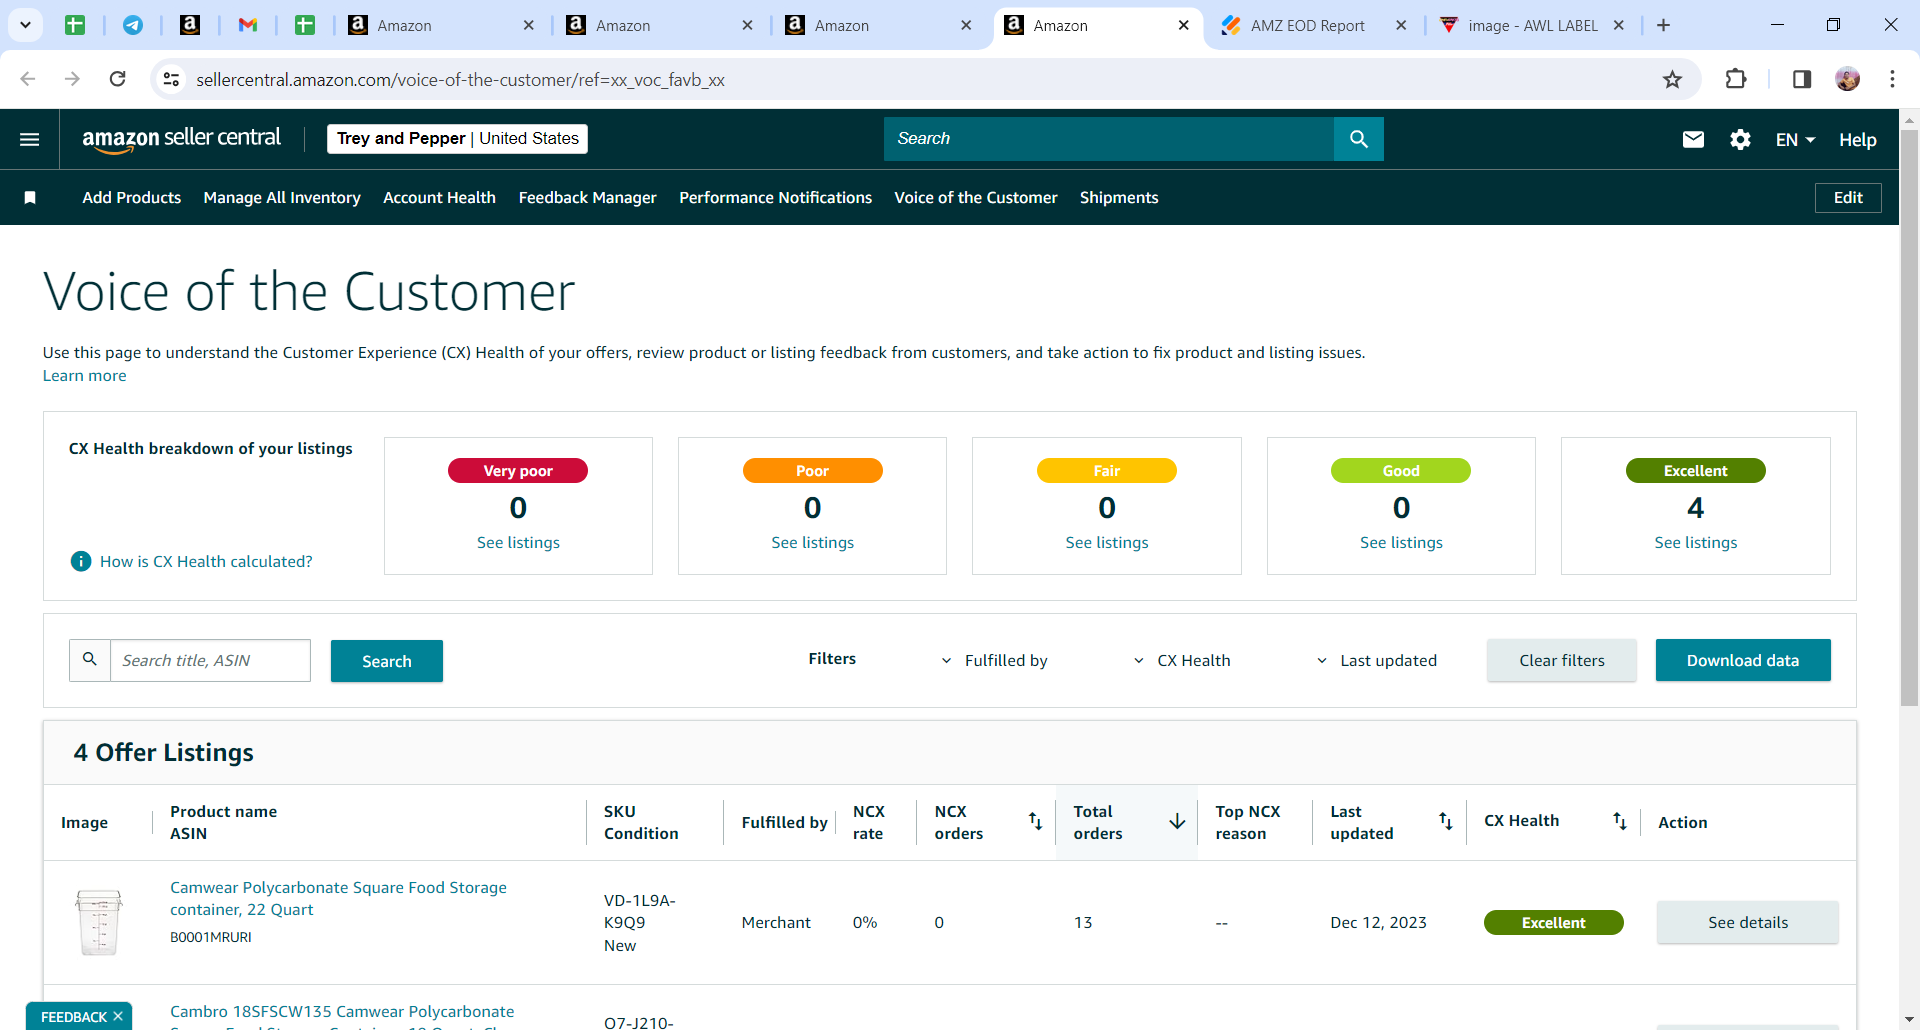Screen dimensions: 1920x1030
Task: Focus the header Search box
Action: [1109, 139]
